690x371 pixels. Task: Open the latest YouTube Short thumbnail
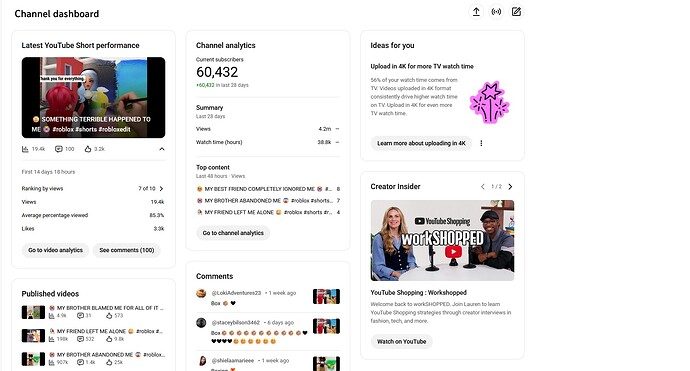(x=93, y=97)
